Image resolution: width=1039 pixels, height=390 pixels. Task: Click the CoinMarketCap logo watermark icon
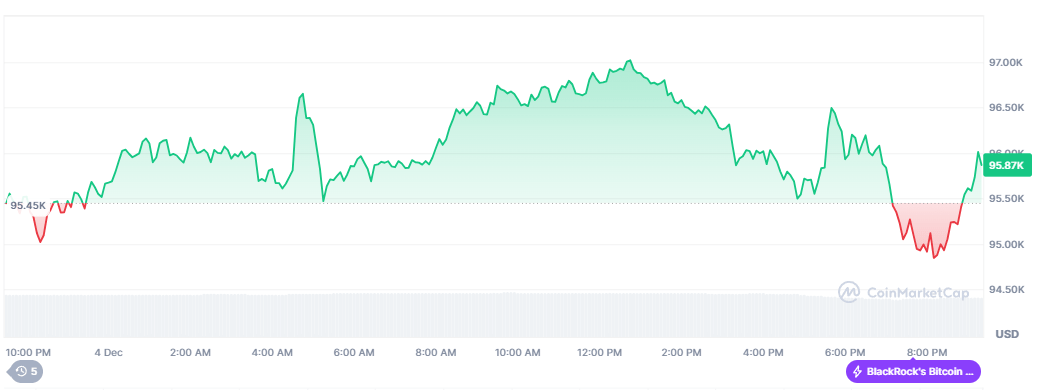[849, 293]
